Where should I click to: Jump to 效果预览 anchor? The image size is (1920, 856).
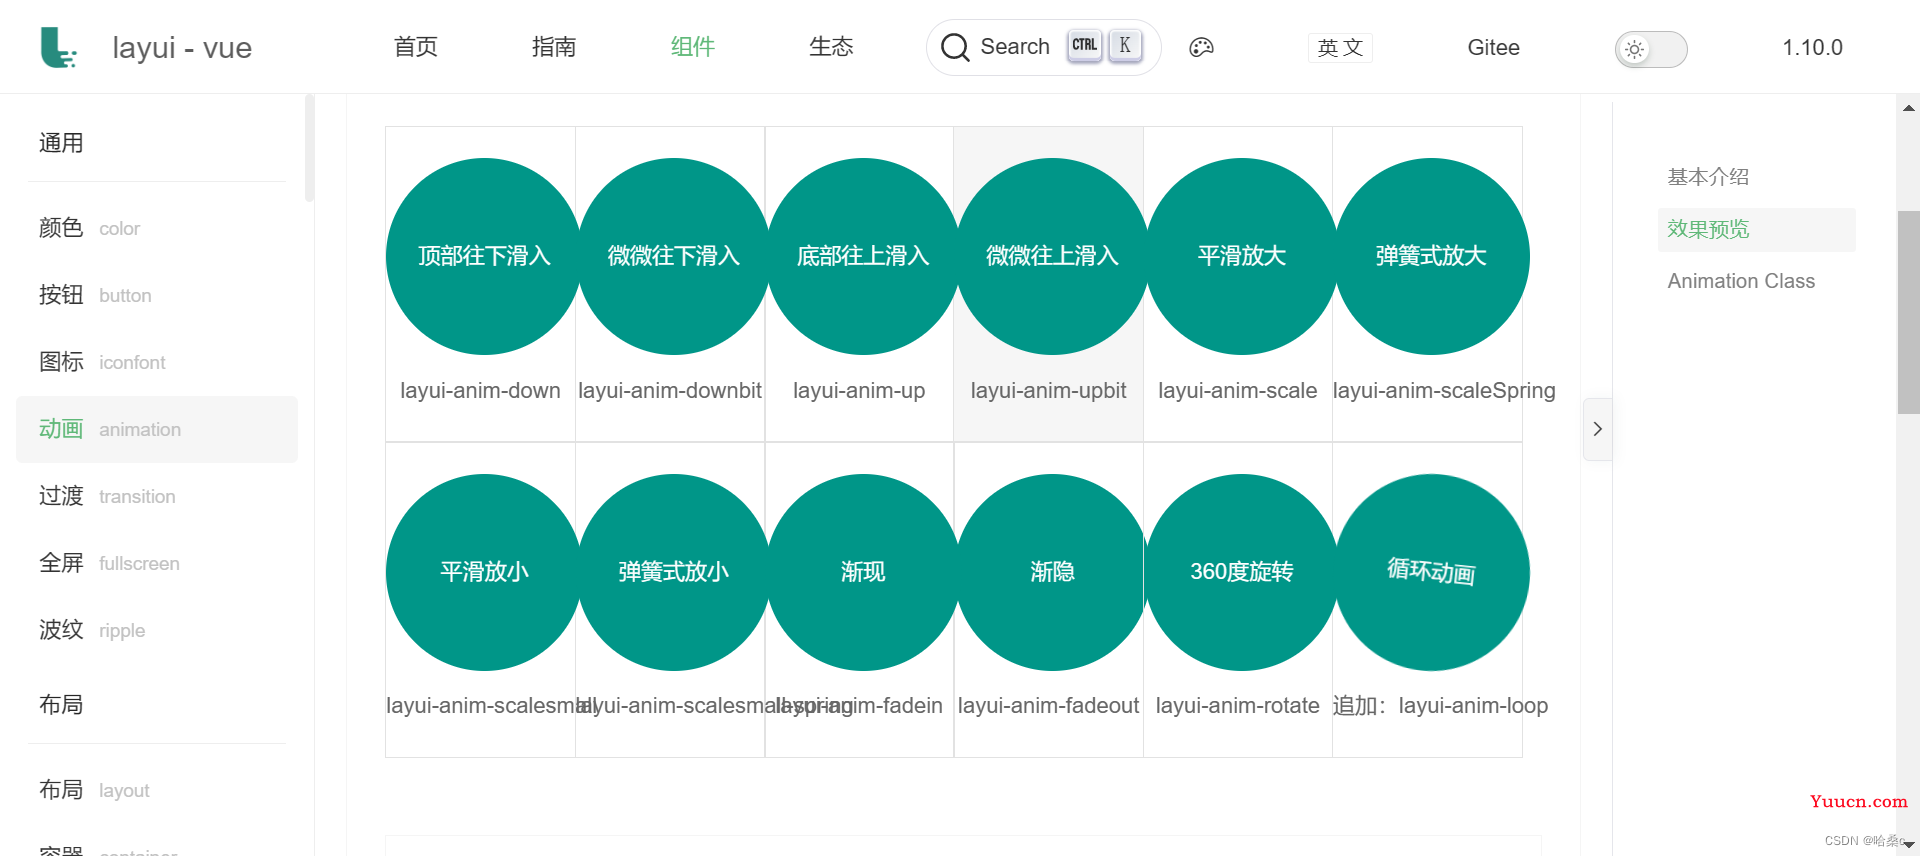[1708, 229]
